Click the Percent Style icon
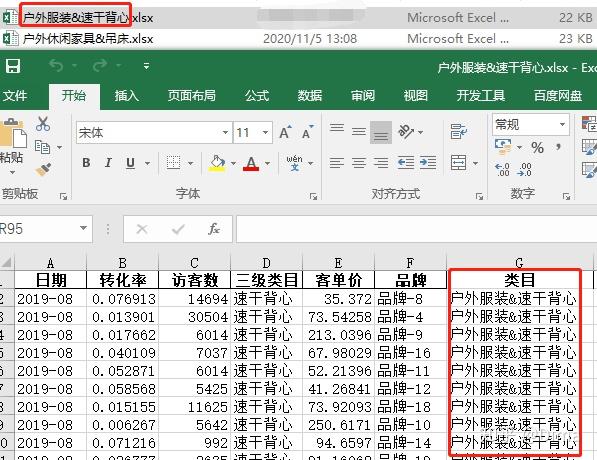Viewport: 597px width, 460px height. point(537,147)
